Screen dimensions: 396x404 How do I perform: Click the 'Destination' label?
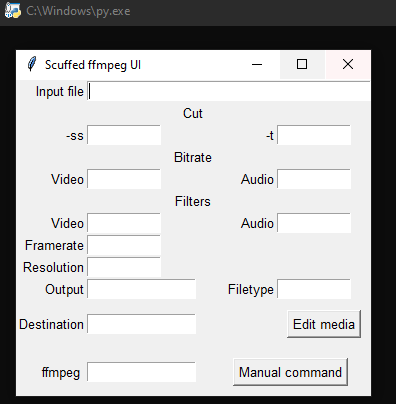pos(51,324)
